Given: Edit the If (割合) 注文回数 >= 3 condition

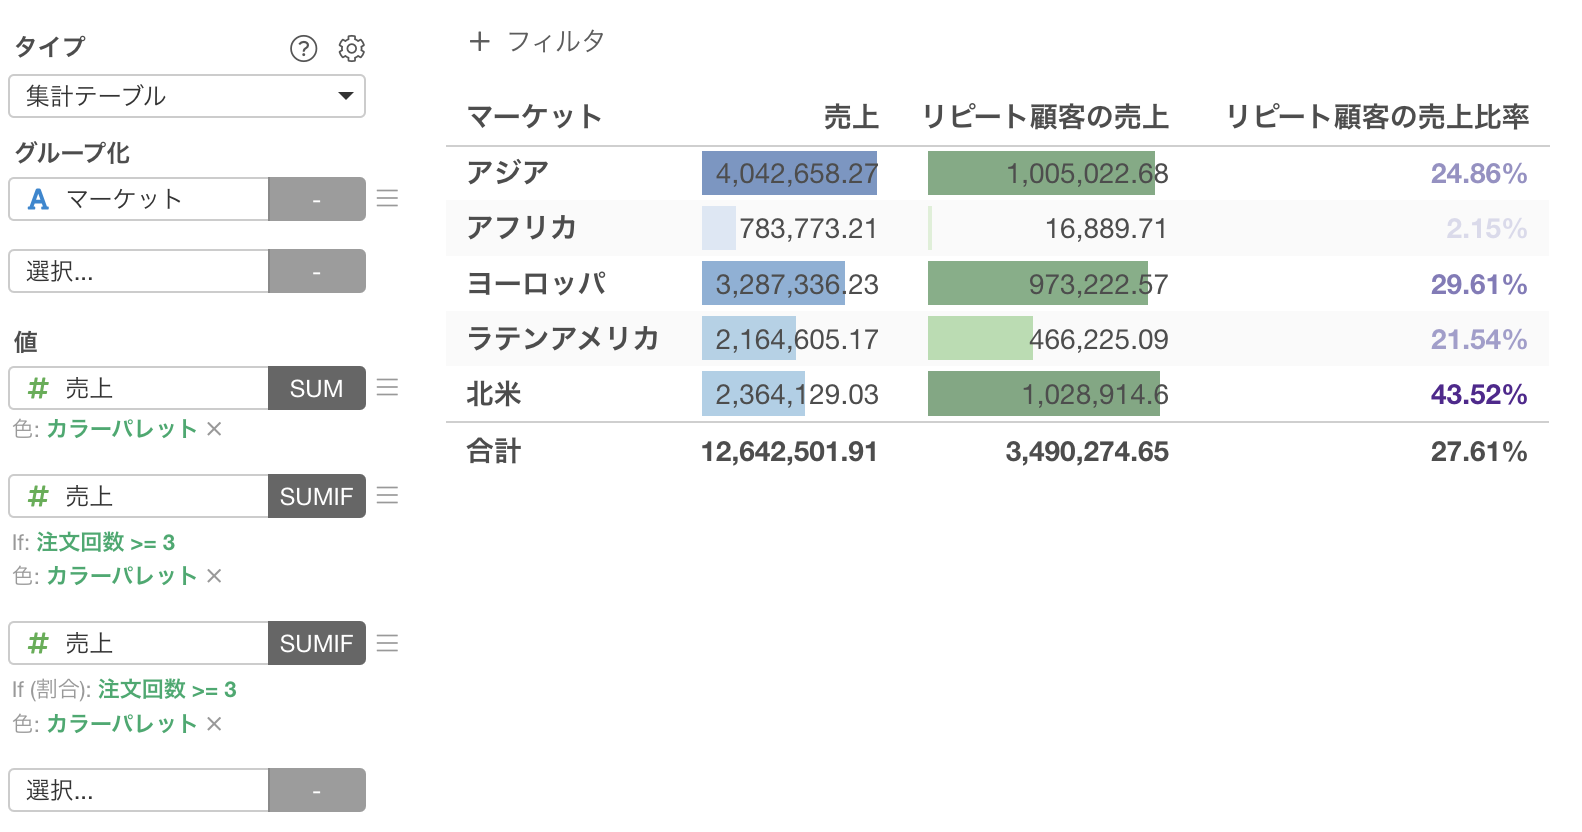Looking at the screenshot, I should point(167,689).
